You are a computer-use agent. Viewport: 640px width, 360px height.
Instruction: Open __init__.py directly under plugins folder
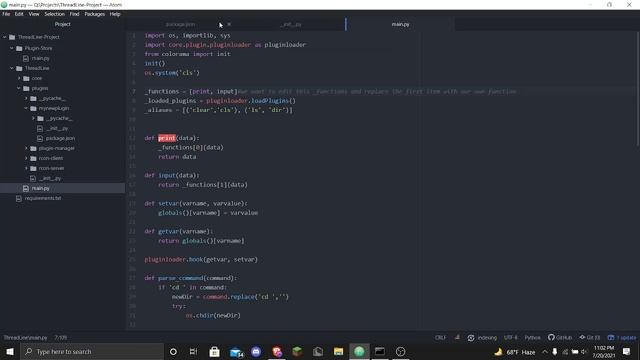click(x=50, y=178)
